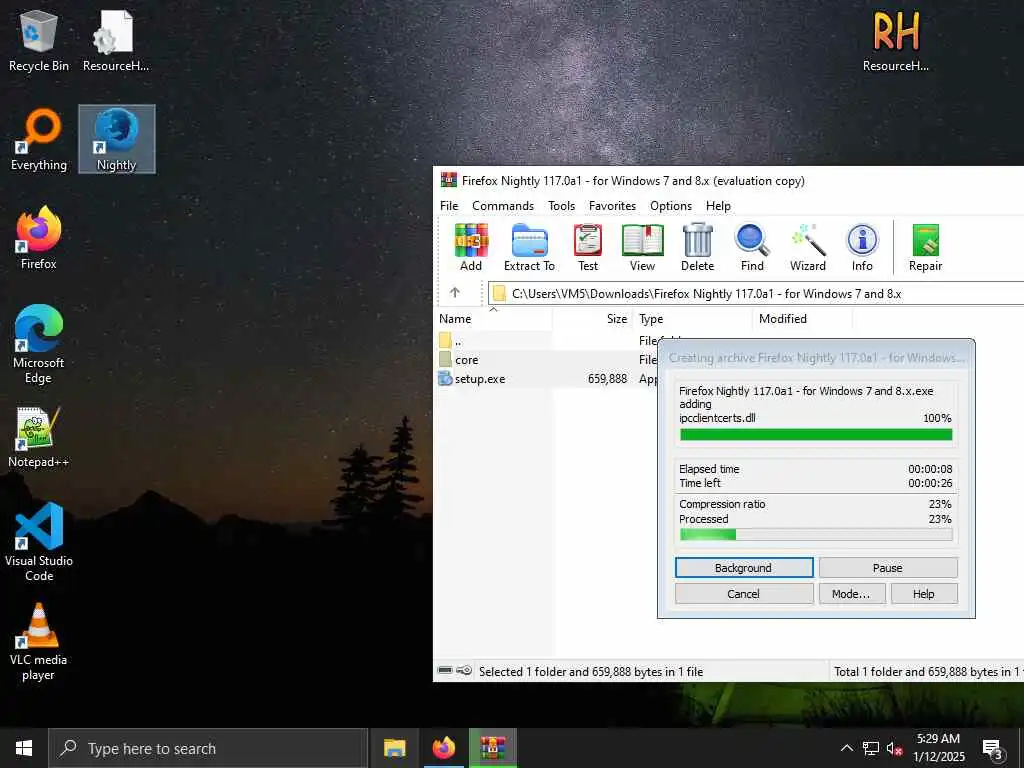Image resolution: width=1024 pixels, height=768 pixels.
Task: Open the Favorites menu
Action: [x=612, y=206]
